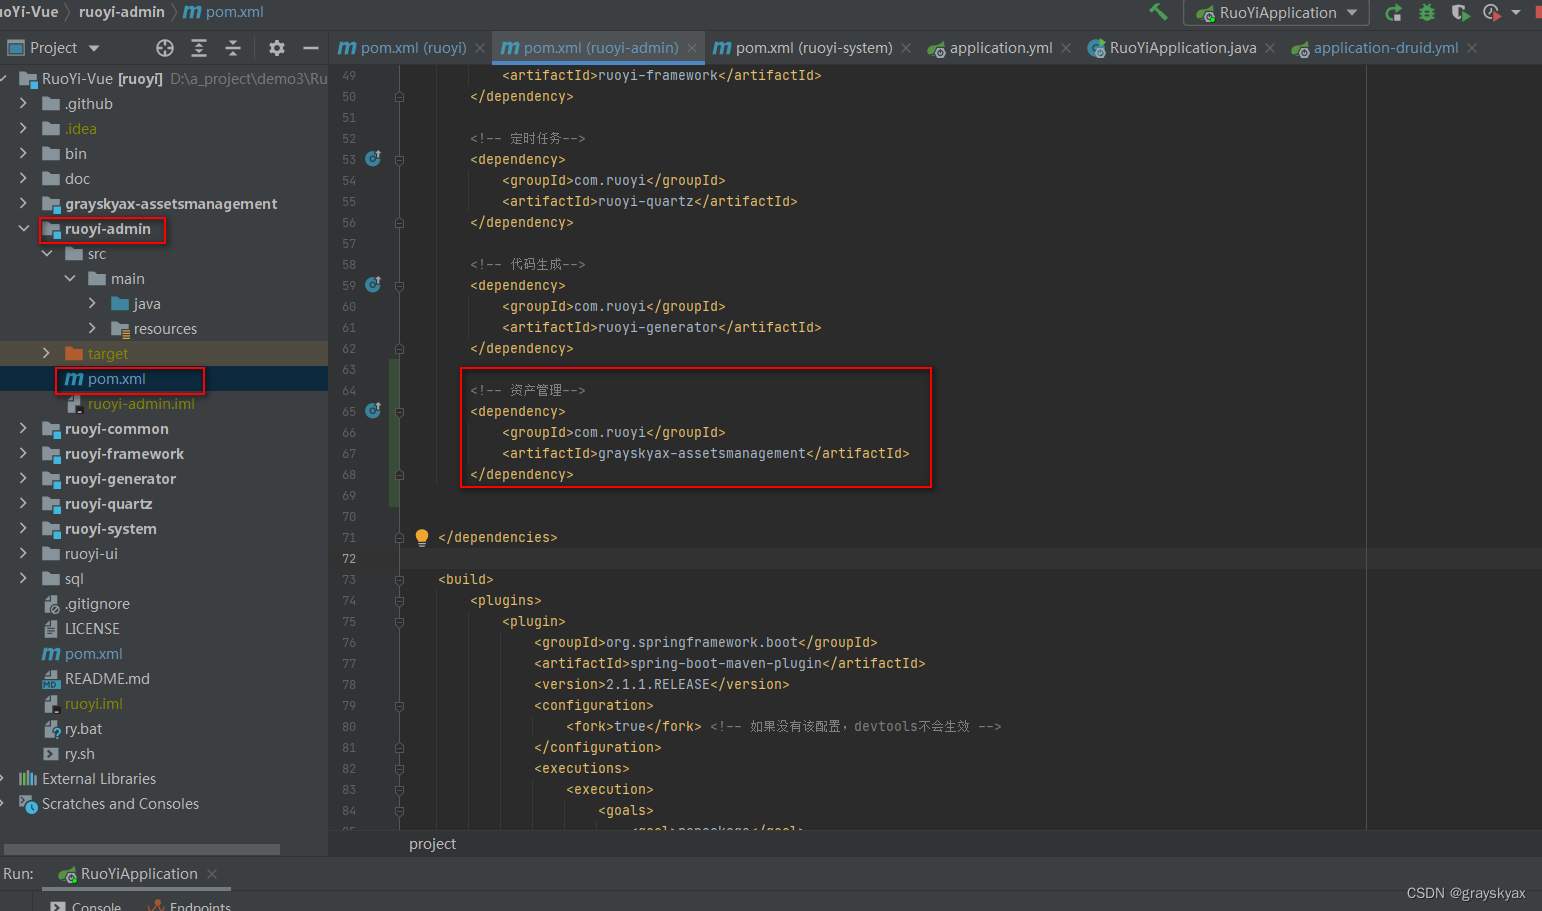The width and height of the screenshot is (1542, 911).
Task: Open Project panel settings gear
Action: coord(277,48)
